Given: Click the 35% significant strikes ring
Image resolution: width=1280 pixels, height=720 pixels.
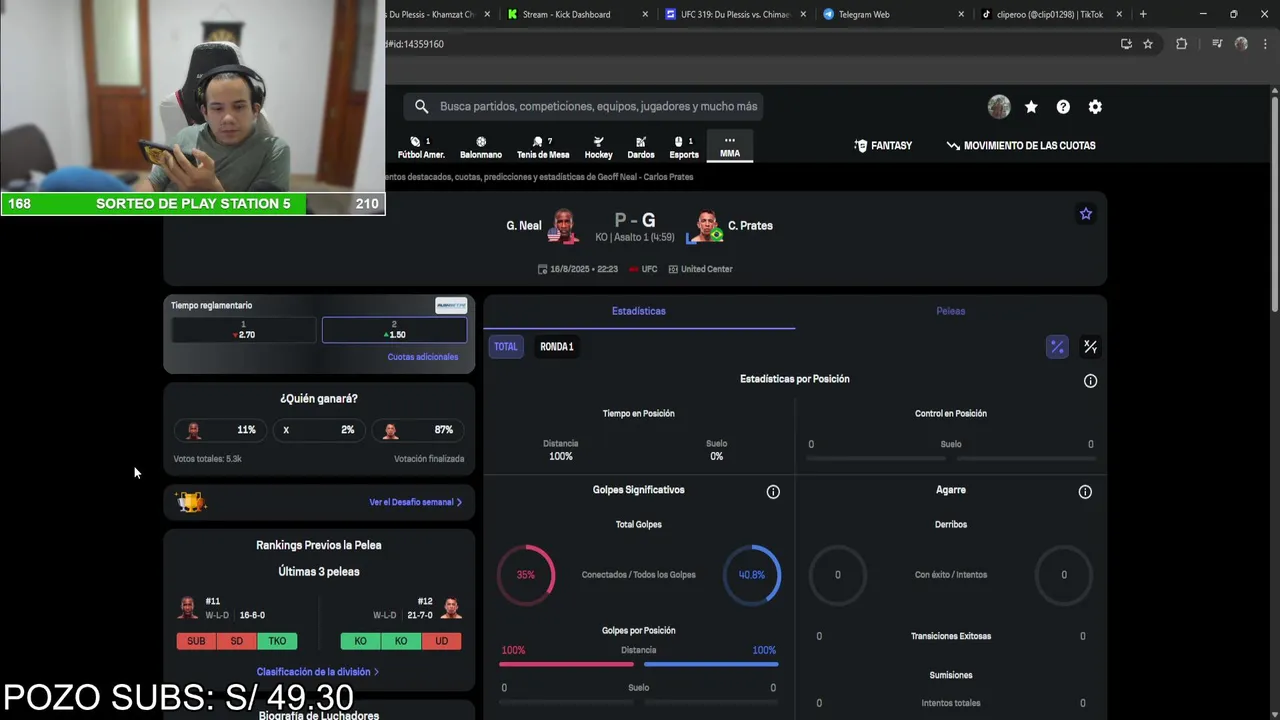Looking at the screenshot, I should point(526,575).
